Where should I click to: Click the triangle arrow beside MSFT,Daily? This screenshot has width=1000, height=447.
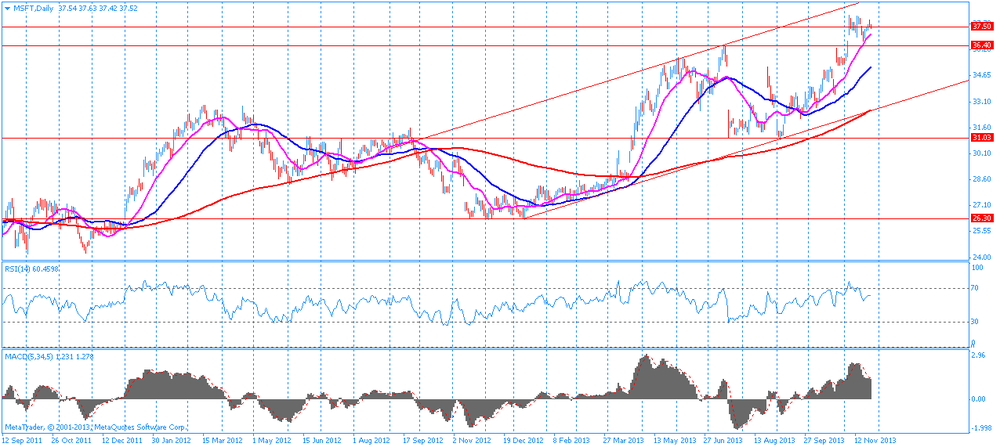pos(6,8)
